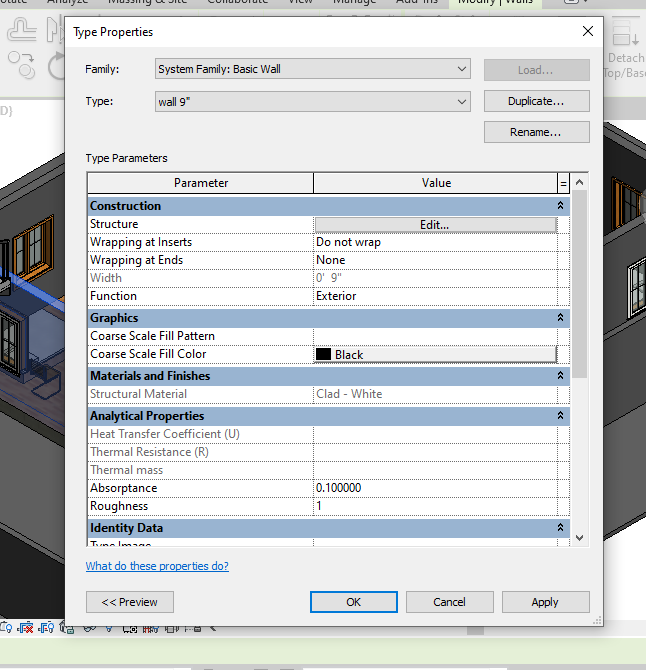Image resolution: width=646 pixels, height=670 pixels.
Task: Select the Modify | Walls ribbon tab
Action: [495, 2]
